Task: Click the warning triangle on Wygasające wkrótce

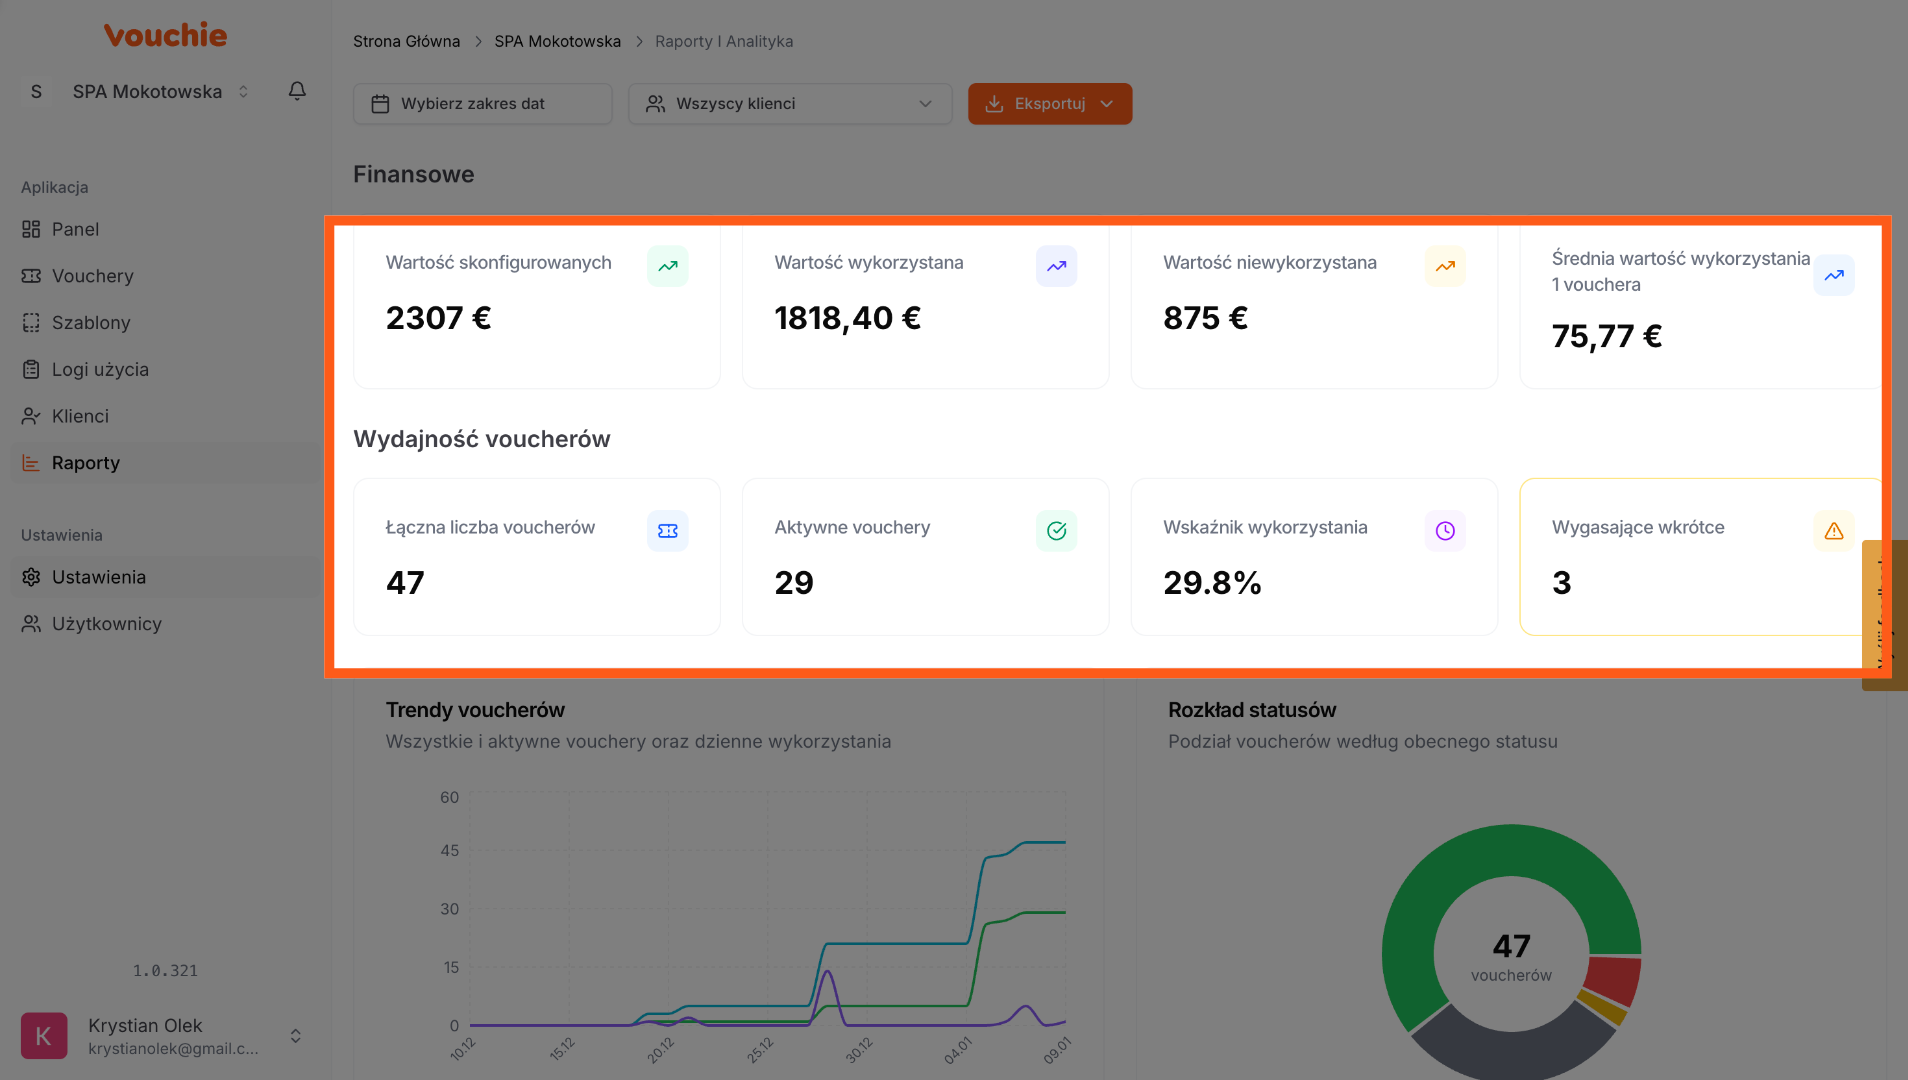Action: 1833,531
